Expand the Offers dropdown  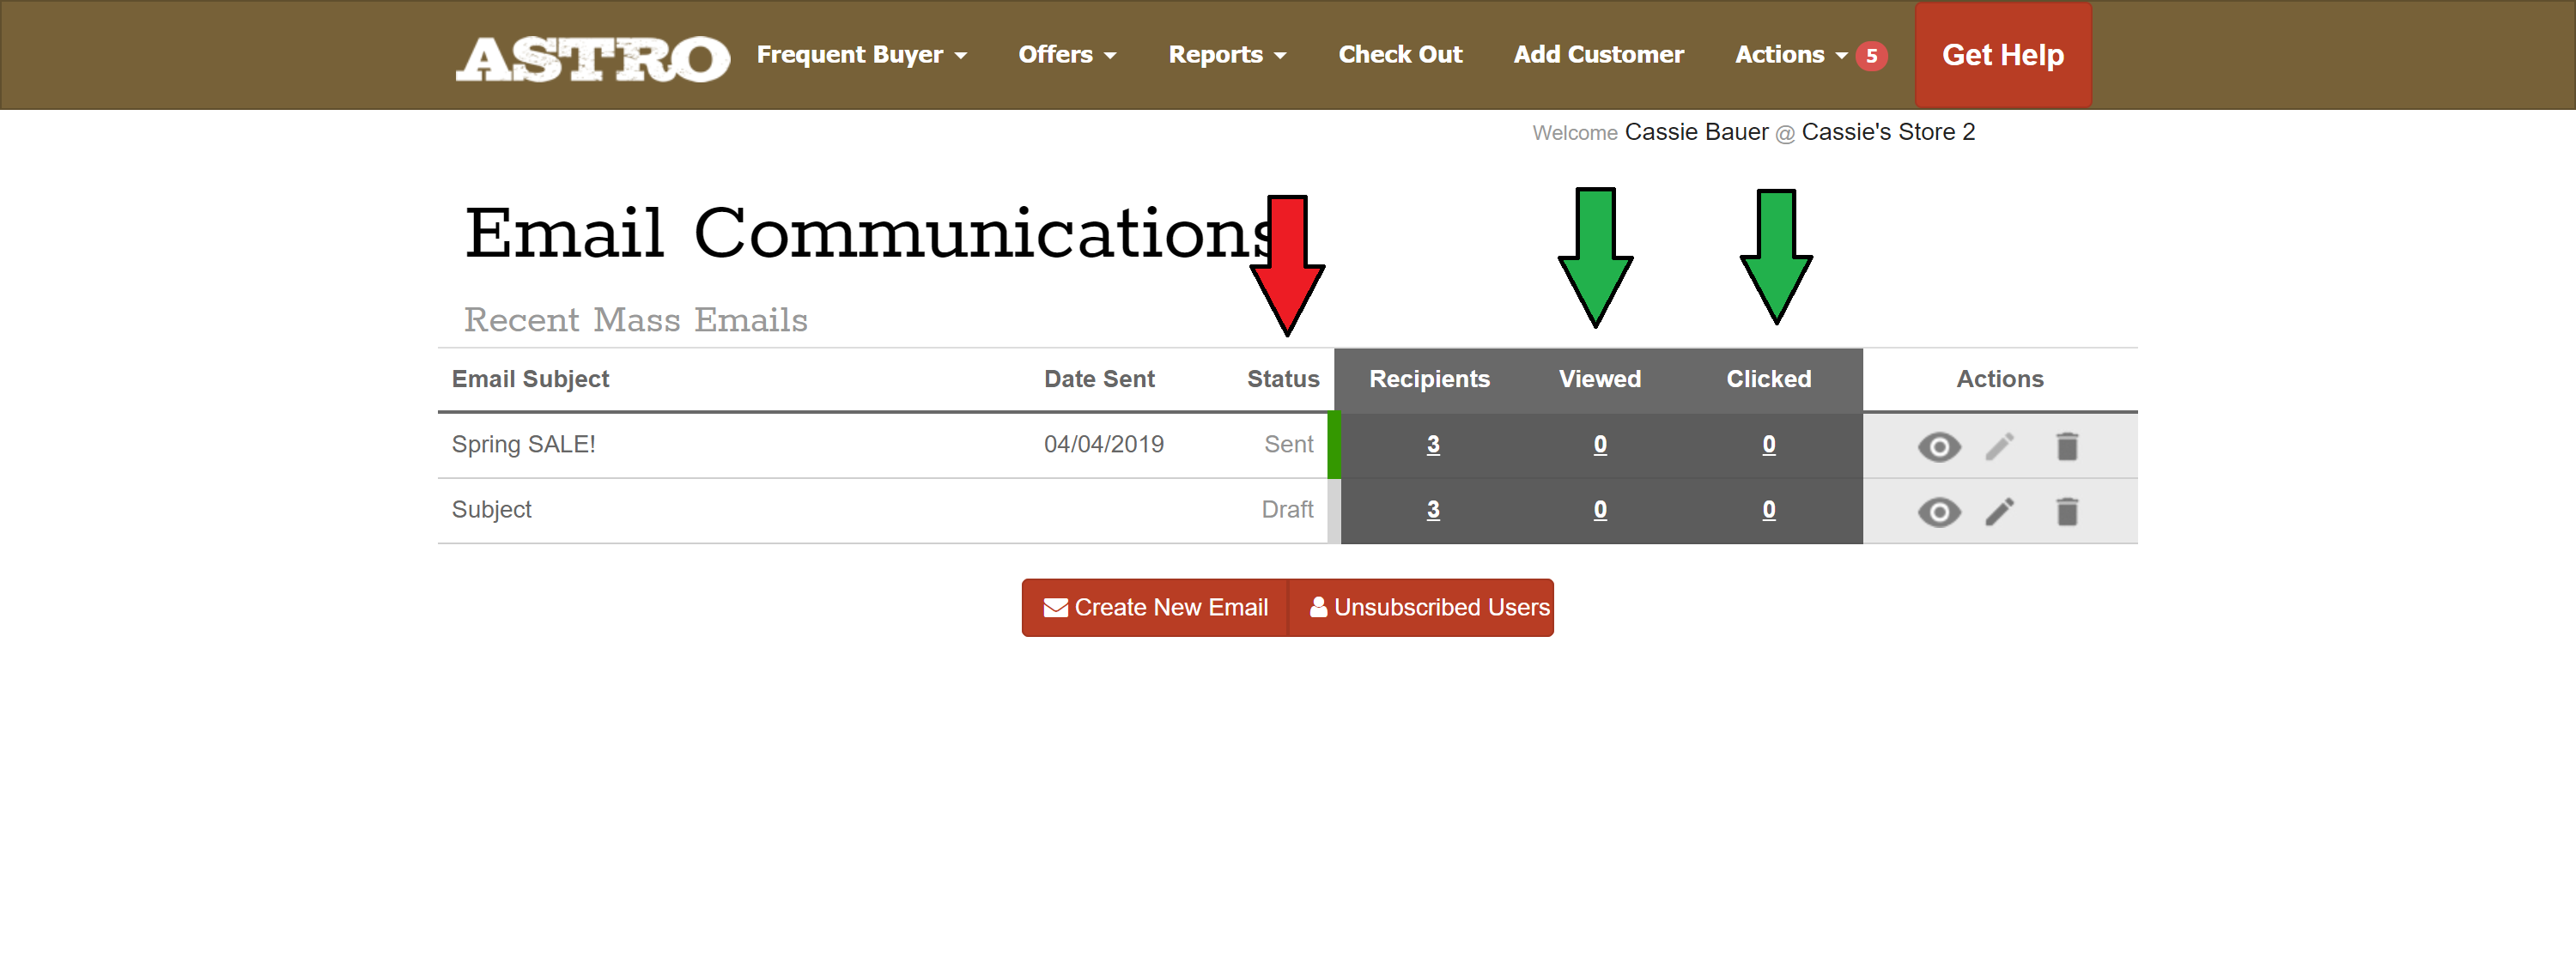click(x=1066, y=55)
